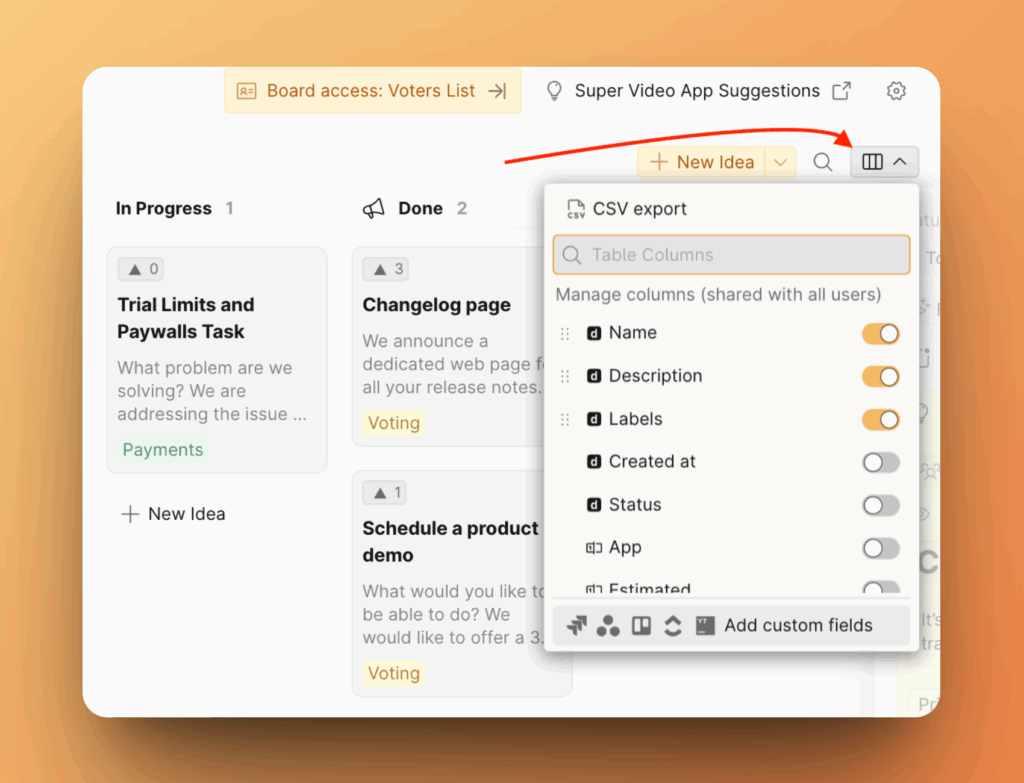Click the columns layout icon

(872, 162)
